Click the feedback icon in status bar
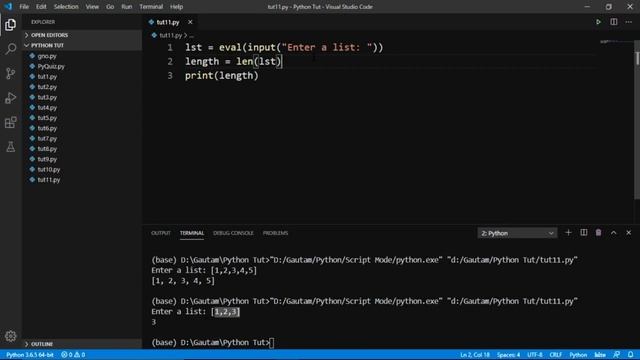The image size is (640, 360). (x=616, y=355)
